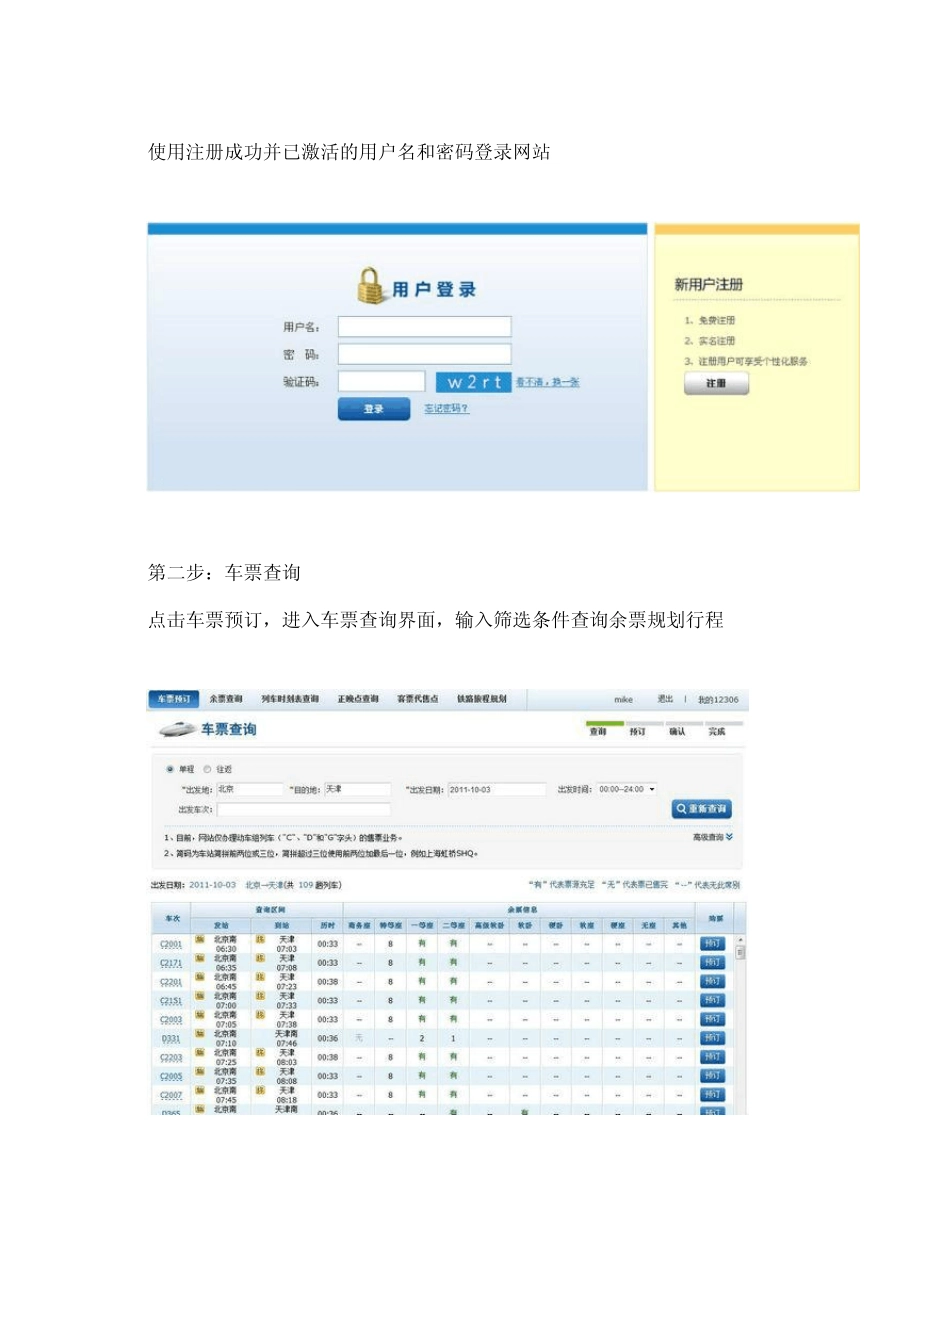
Task: Click the 出发车次 input field
Action: 304,809
